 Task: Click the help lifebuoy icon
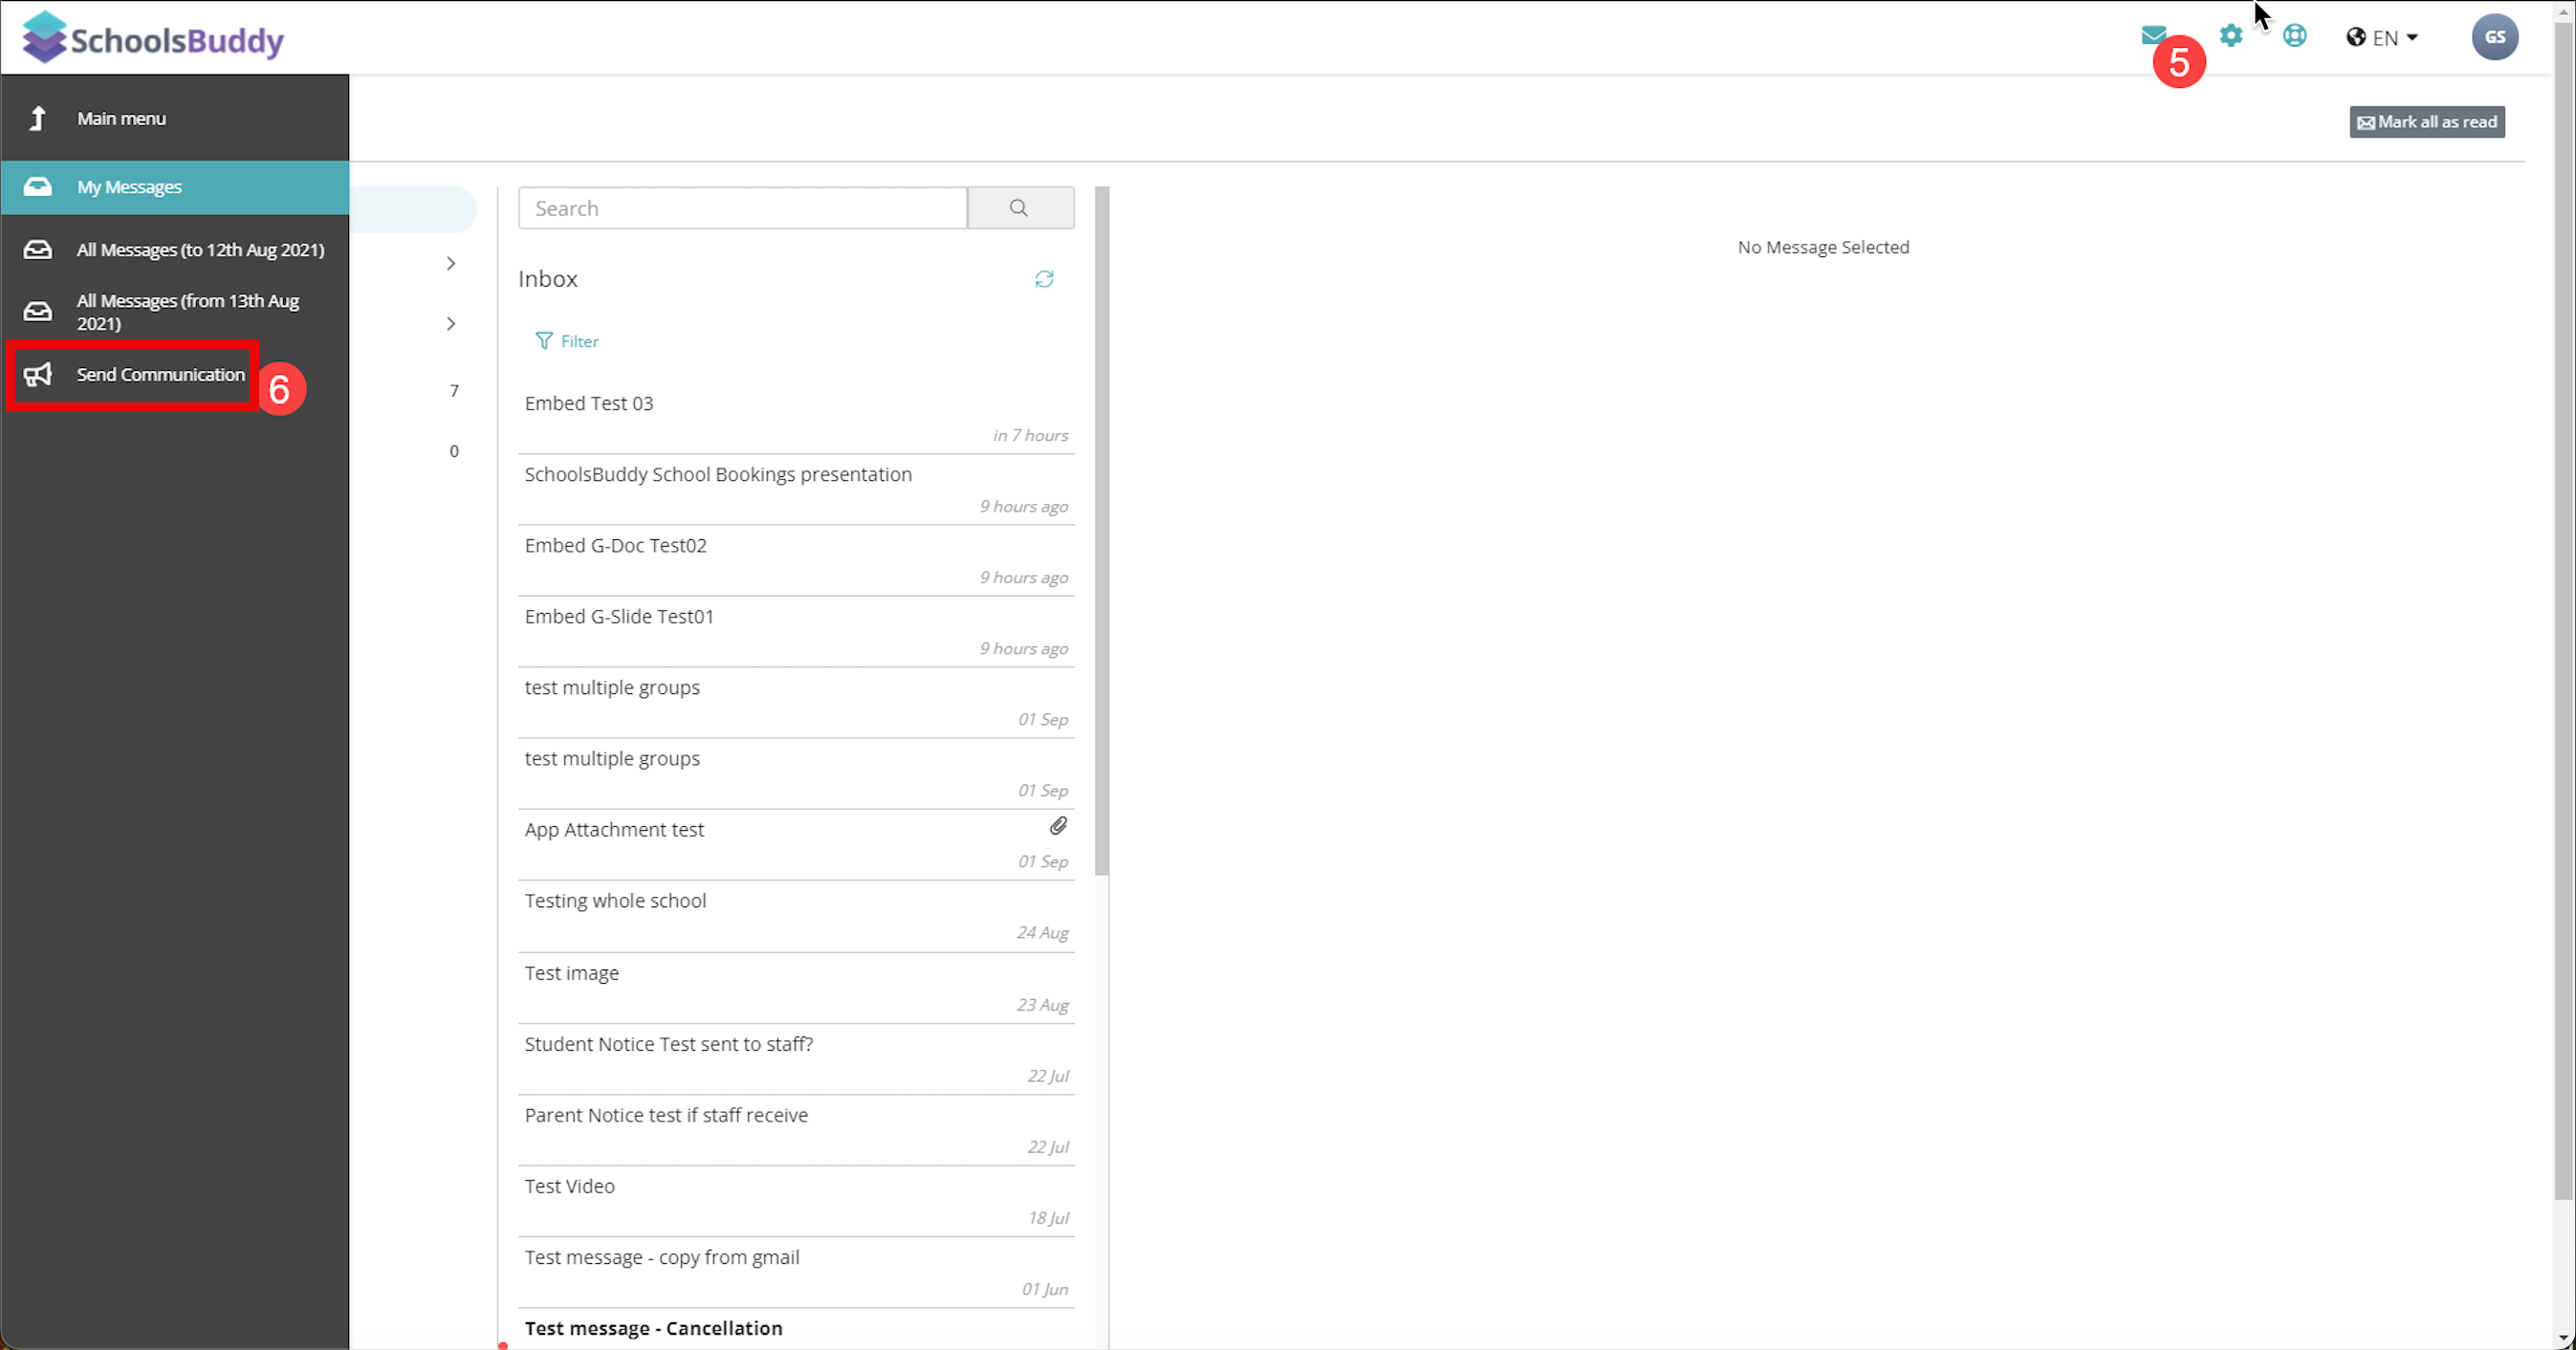(2294, 36)
